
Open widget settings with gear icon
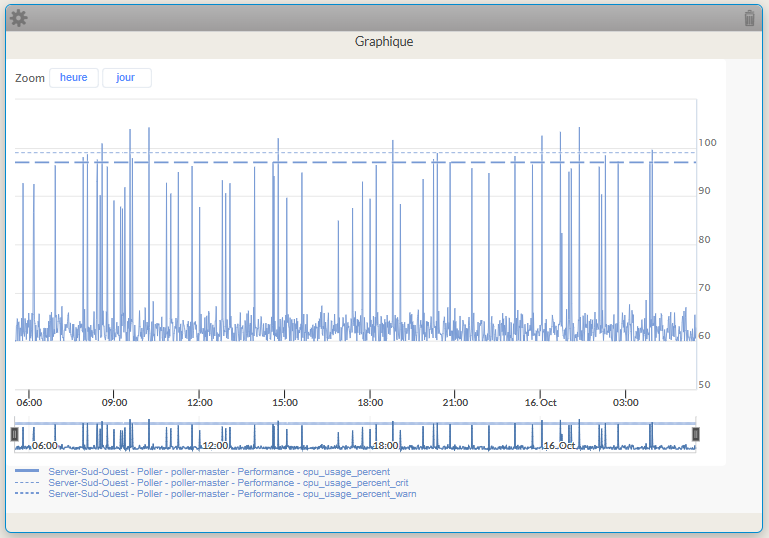tap(19, 18)
